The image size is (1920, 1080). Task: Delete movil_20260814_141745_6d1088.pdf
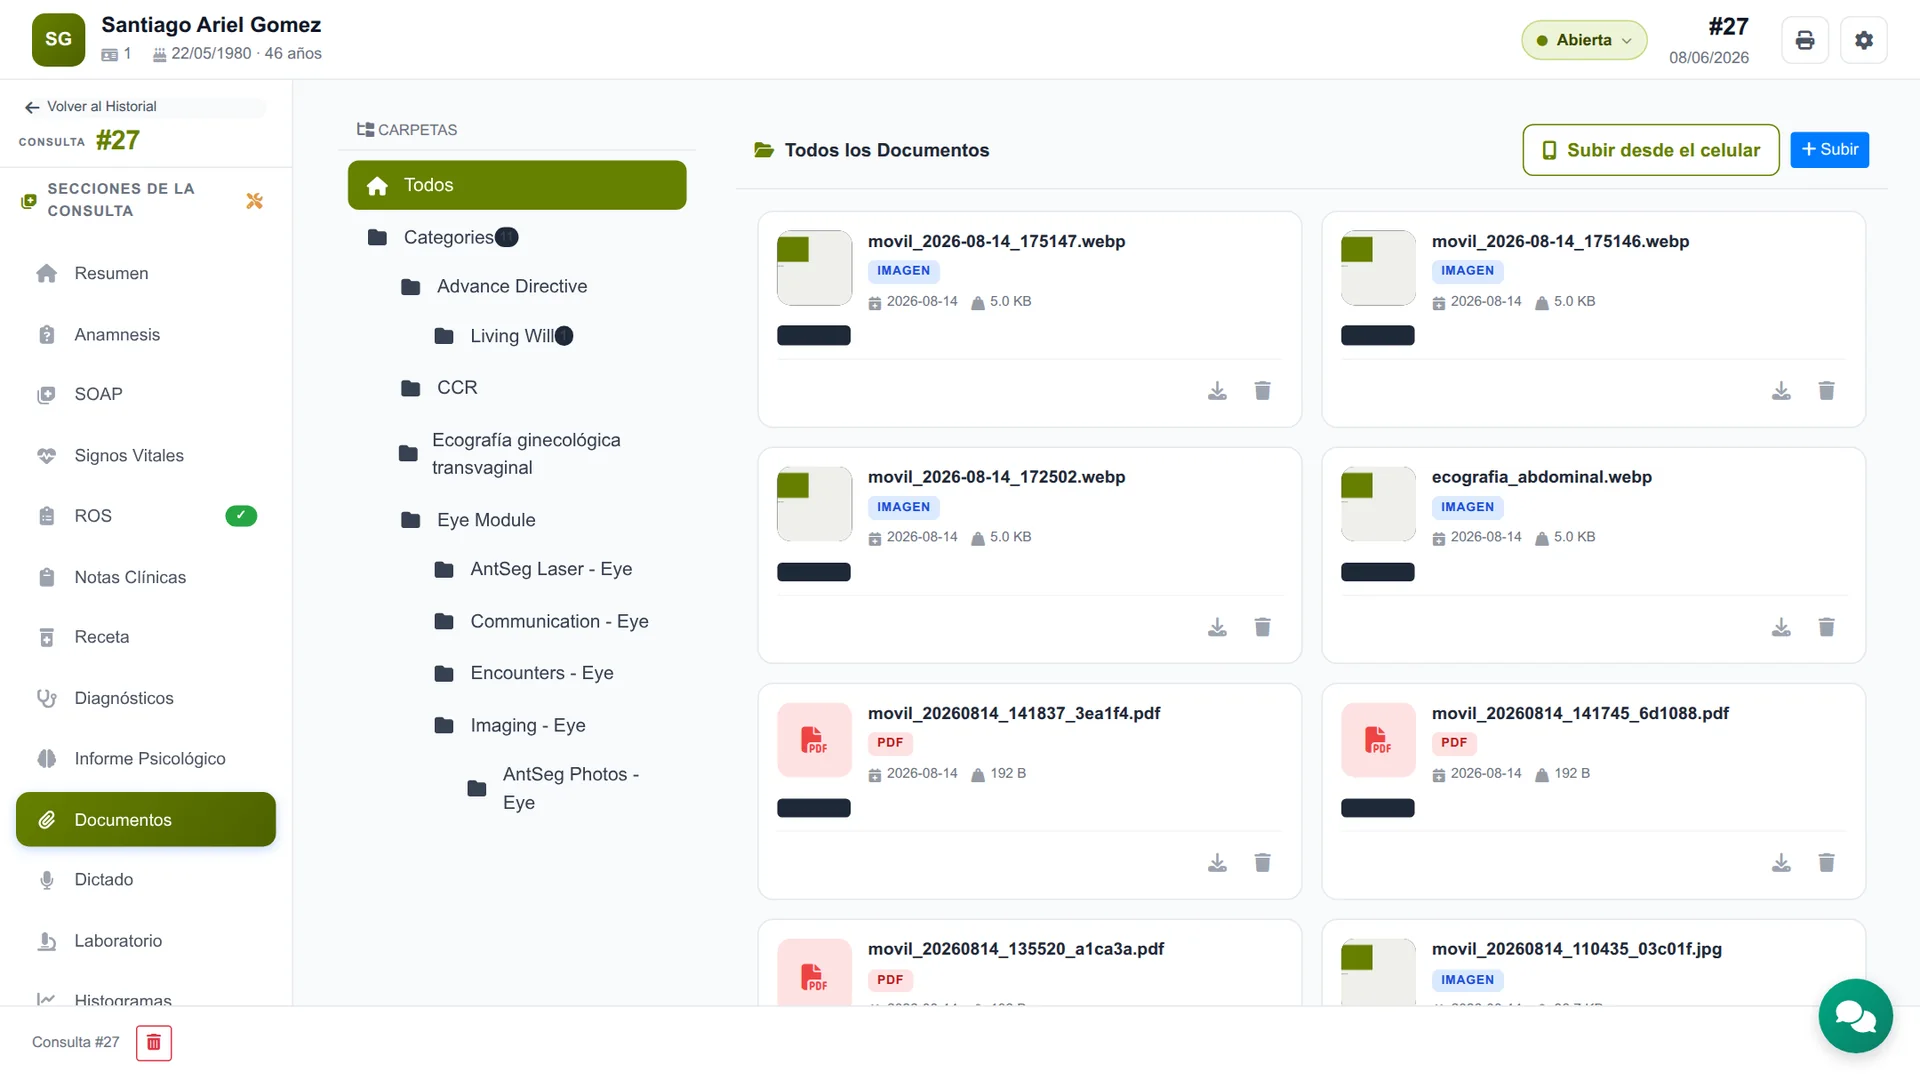(x=1826, y=863)
